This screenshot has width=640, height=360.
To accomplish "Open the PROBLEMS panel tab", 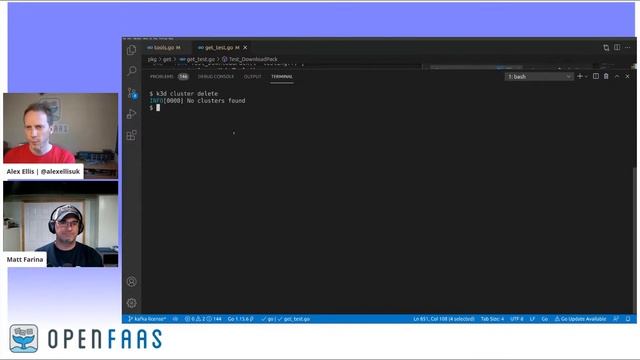I will 169,77.
